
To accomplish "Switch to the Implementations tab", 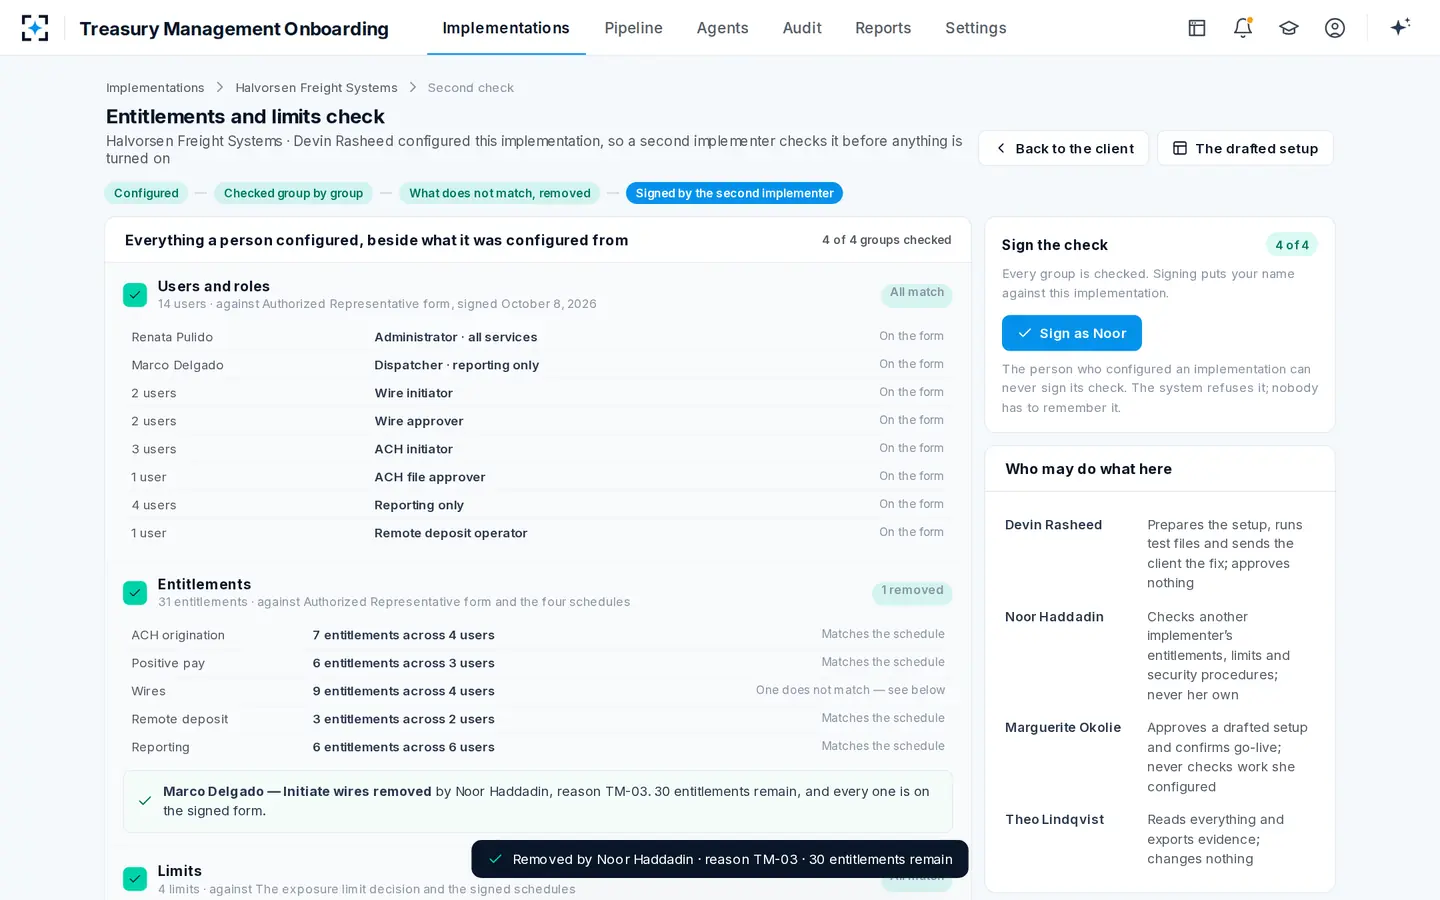I will click(506, 28).
